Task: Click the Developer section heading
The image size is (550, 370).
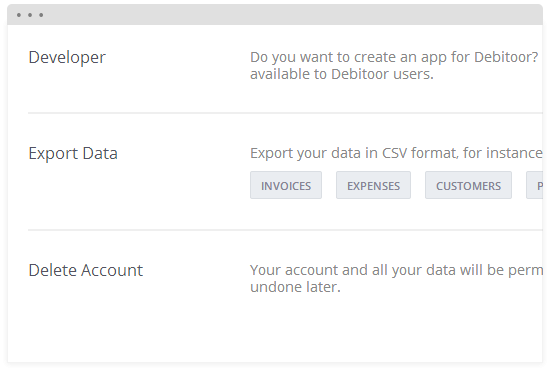Action: pos(67,58)
